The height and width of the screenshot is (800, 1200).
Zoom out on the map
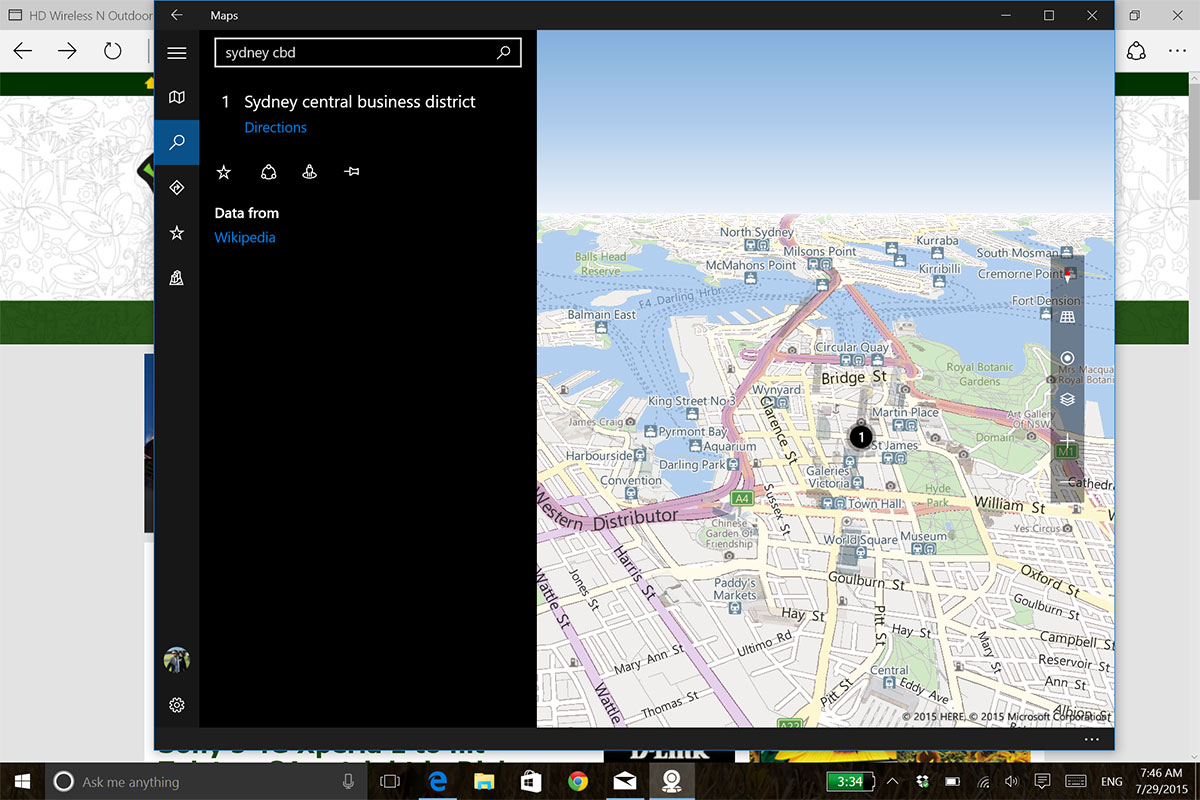(1067, 482)
